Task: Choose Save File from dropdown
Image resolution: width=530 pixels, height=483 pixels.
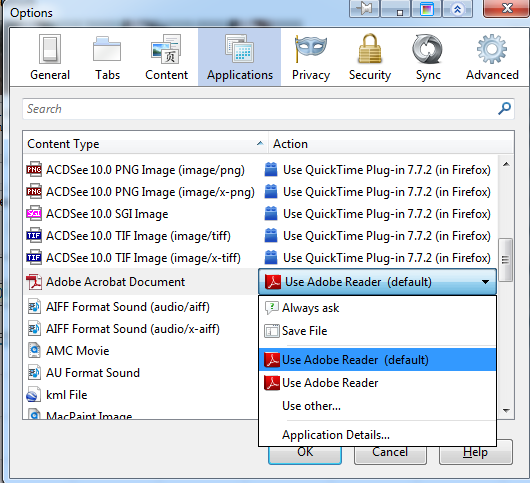Action: (378, 331)
